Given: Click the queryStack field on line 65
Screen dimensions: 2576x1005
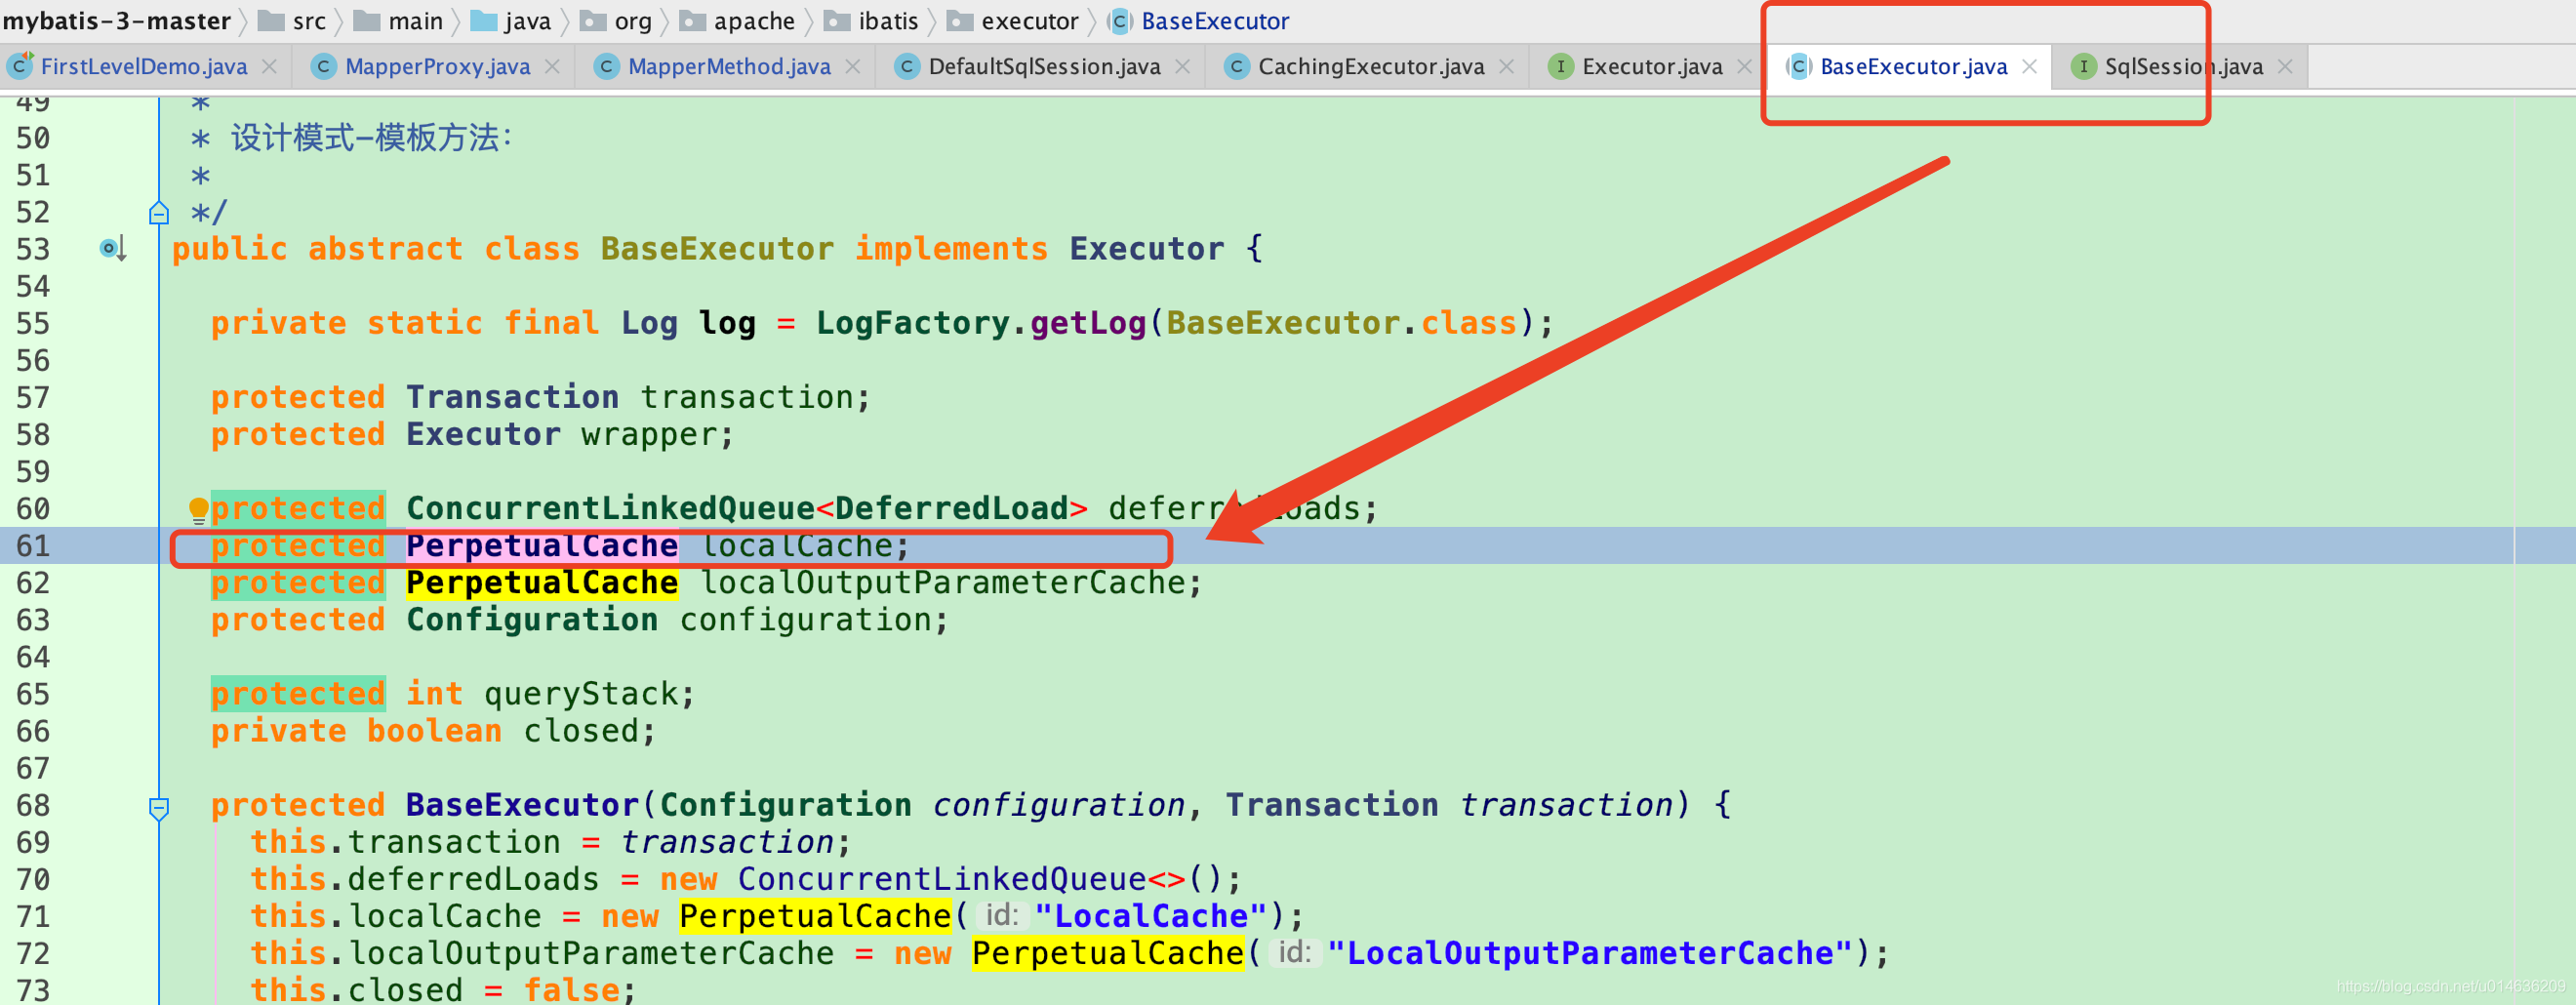Looking at the screenshot, I should click(x=580, y=694).
